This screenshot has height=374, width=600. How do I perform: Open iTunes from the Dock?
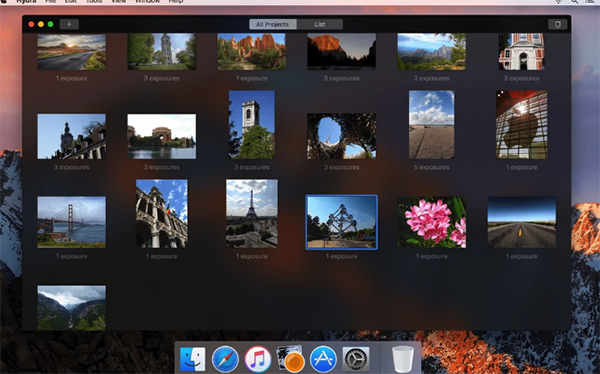click(x=258, y=359)
